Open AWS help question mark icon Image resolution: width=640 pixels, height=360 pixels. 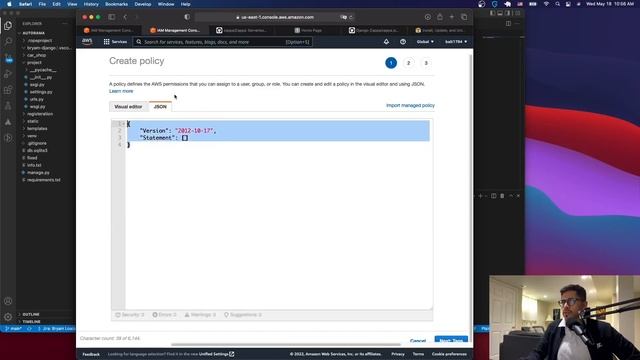pos(403,42)
